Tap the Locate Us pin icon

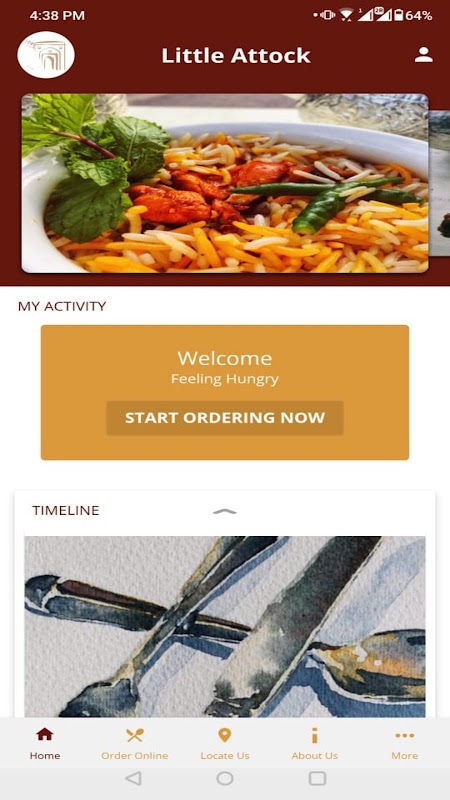(x=225, y=735)
